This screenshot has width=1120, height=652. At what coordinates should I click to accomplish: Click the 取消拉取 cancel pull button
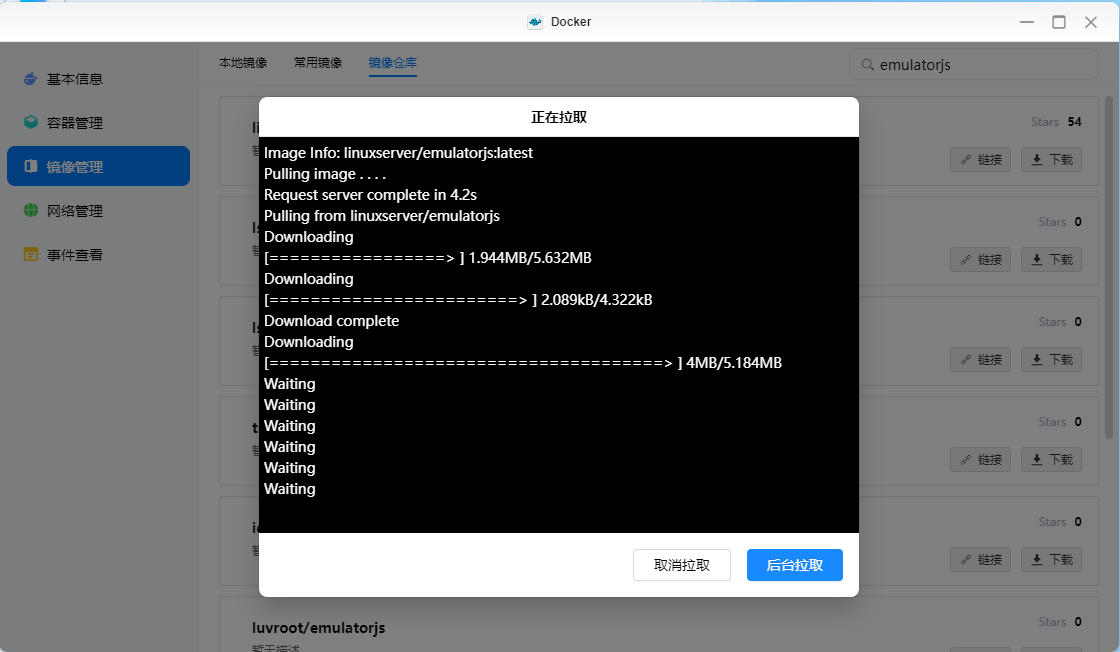tap(681, 565)
